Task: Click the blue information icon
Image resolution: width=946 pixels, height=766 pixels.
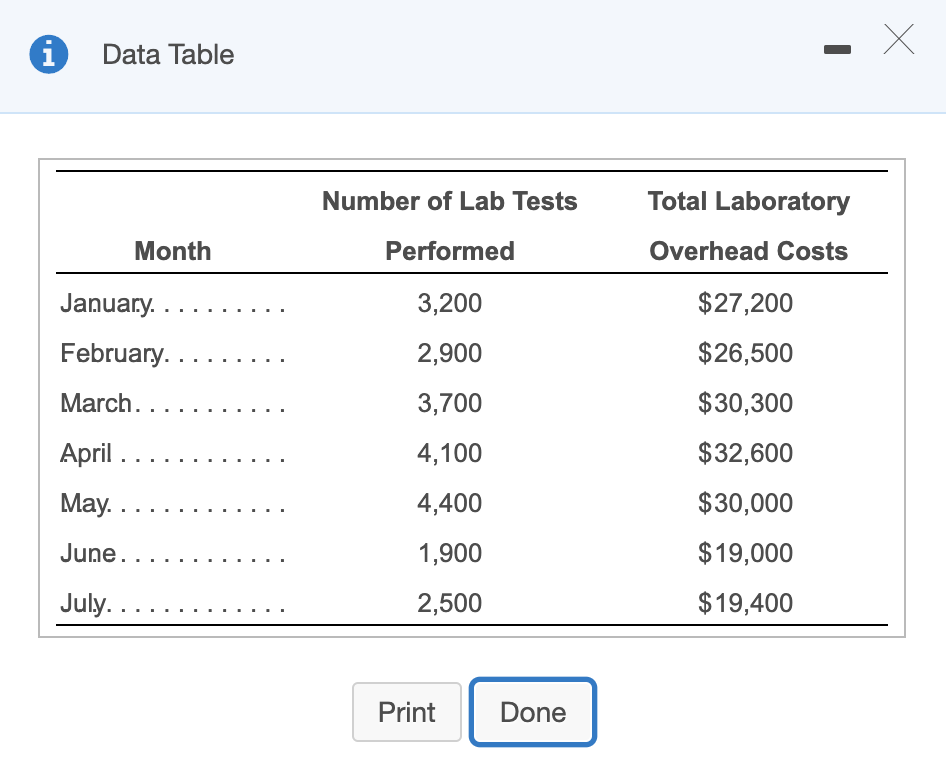Action: [x=48, y=55]
